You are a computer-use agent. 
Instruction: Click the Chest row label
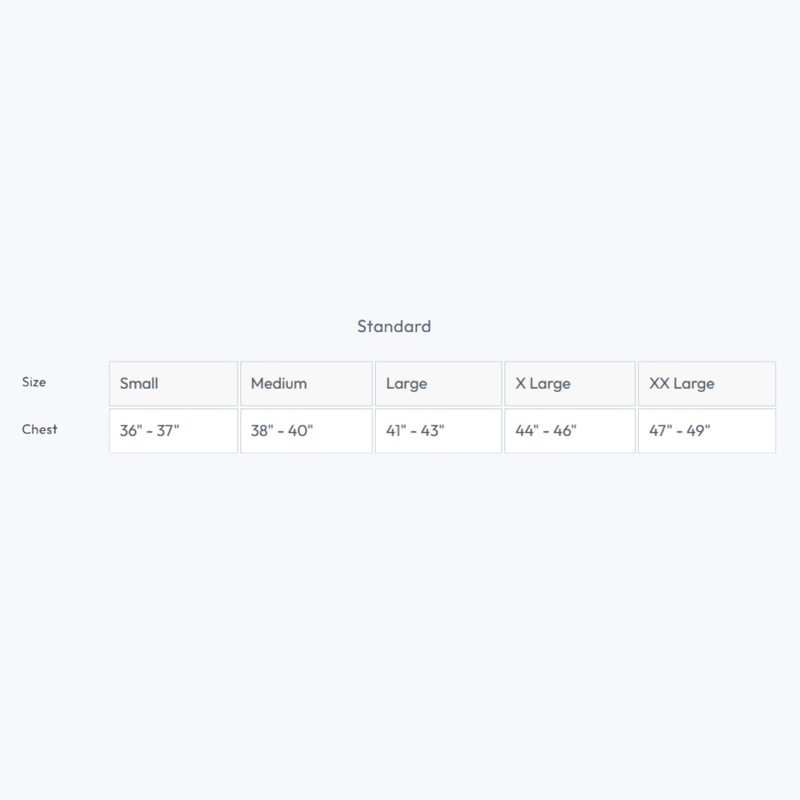[40, 430]
